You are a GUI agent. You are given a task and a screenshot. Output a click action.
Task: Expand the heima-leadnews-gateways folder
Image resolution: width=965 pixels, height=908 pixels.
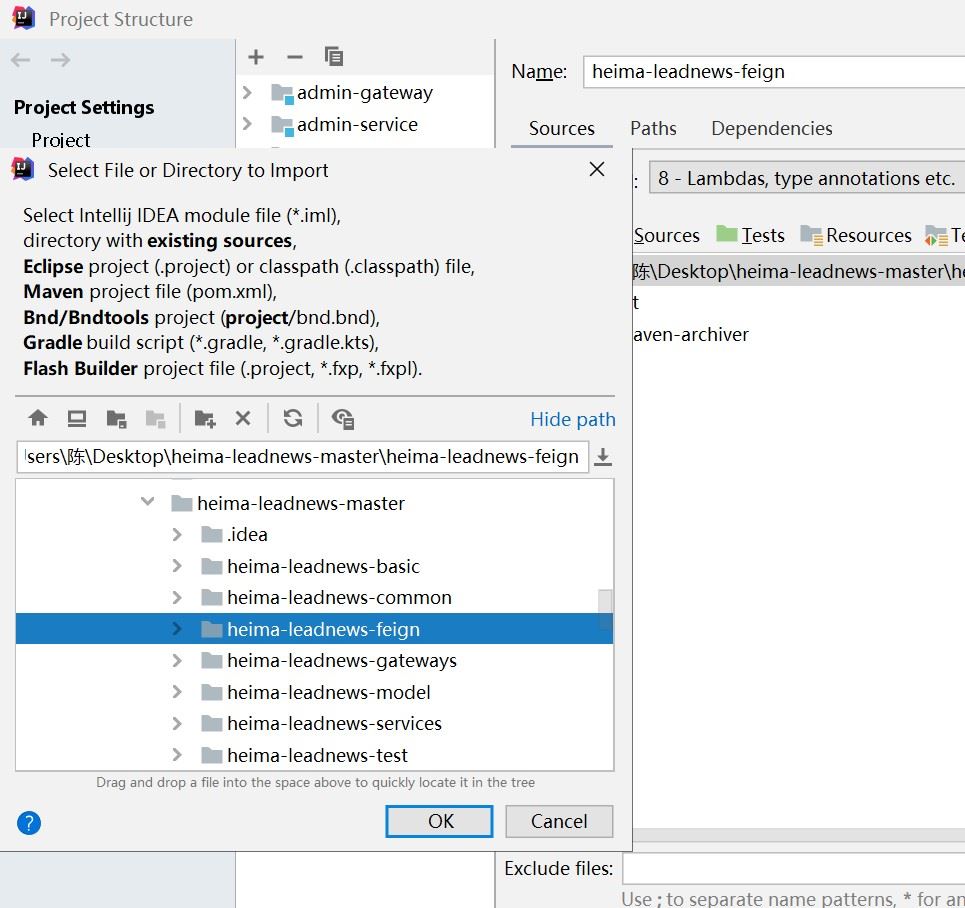[177, 661]
